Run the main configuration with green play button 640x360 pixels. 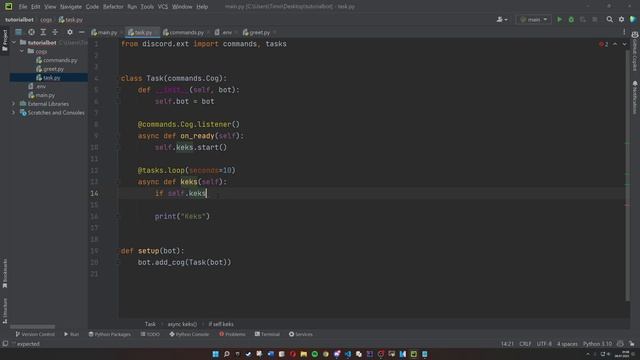pyautogui.click(x=560, y=20)
